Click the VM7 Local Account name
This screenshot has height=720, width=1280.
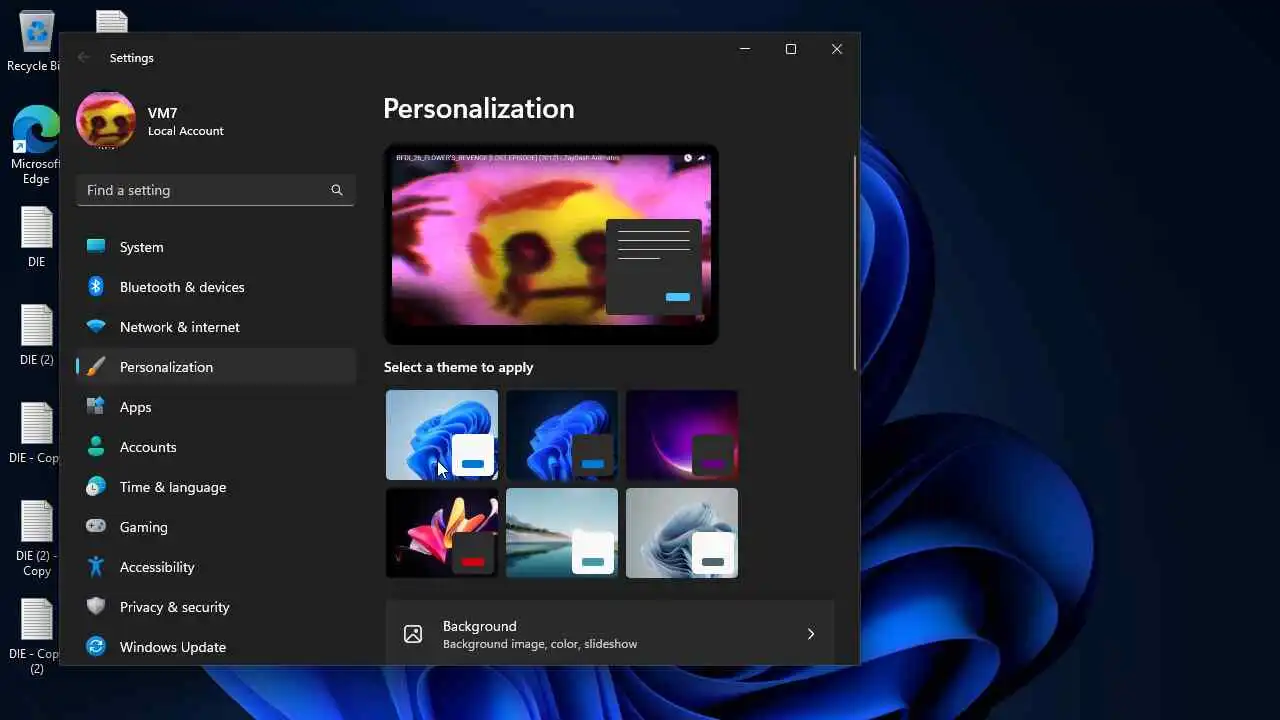[x=186, y=121]
